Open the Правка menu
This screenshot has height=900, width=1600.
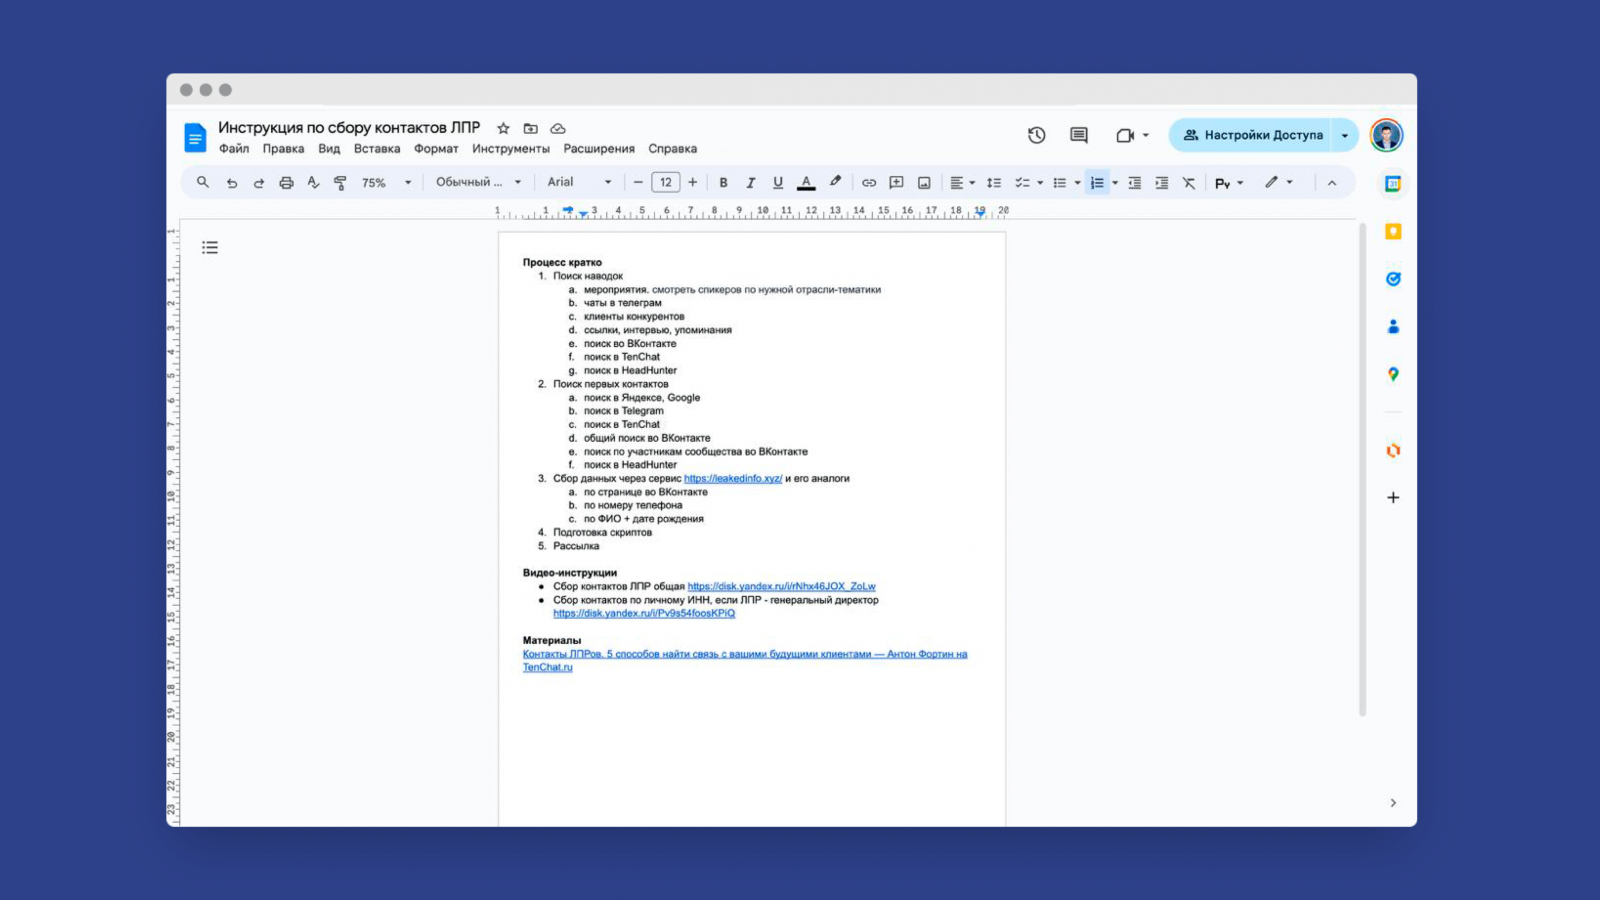pos(283,149)
